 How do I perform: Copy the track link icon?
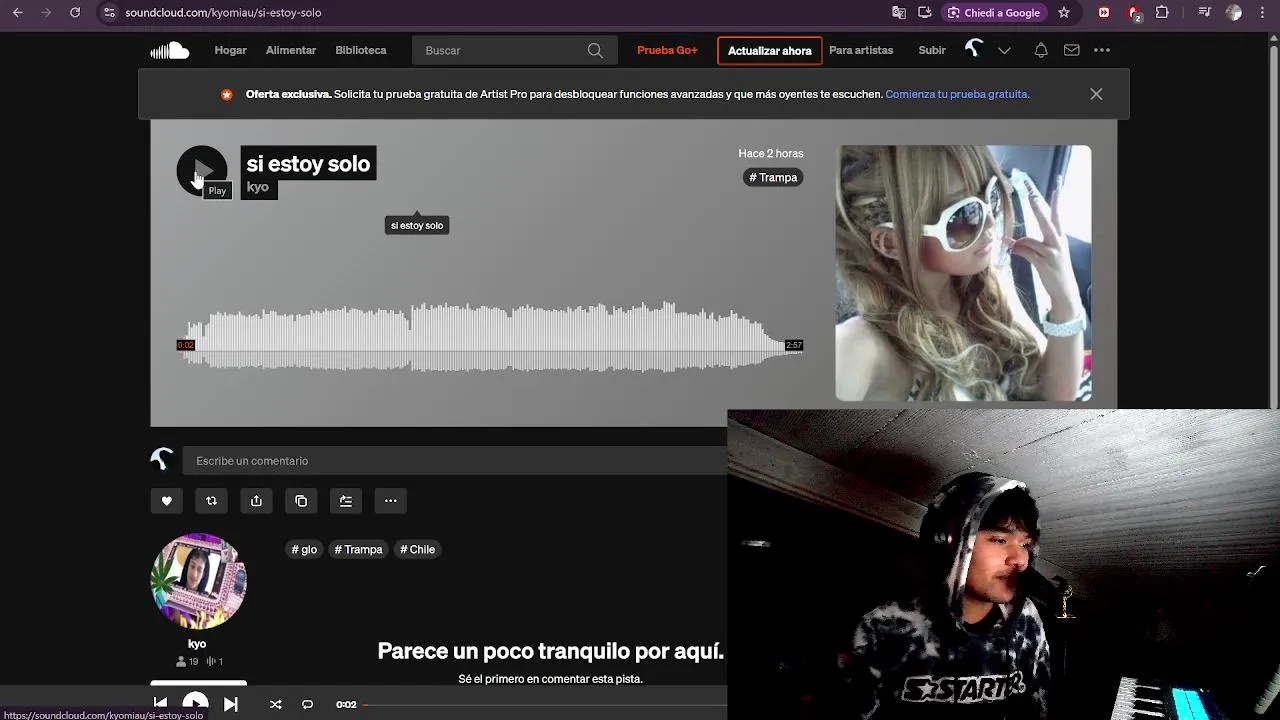point(301,501)
